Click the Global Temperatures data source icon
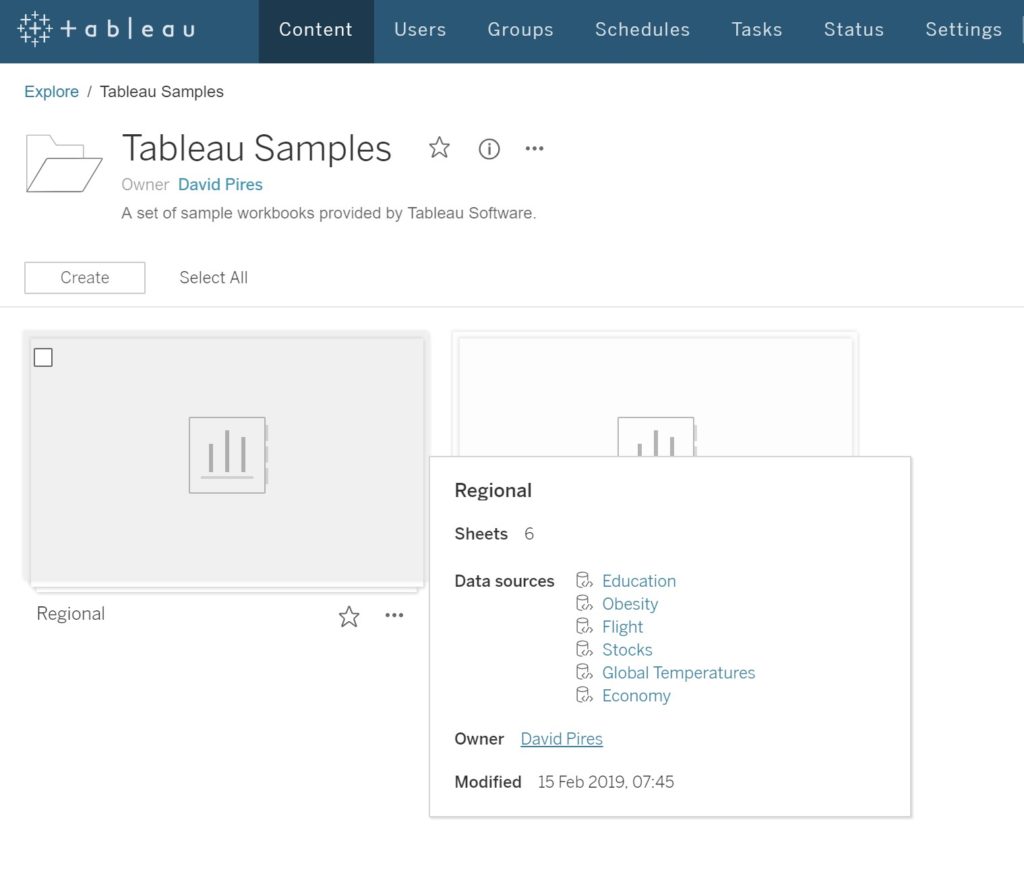Image resolution: width=1024 pixels, height=870 pixels. (584, 671)
